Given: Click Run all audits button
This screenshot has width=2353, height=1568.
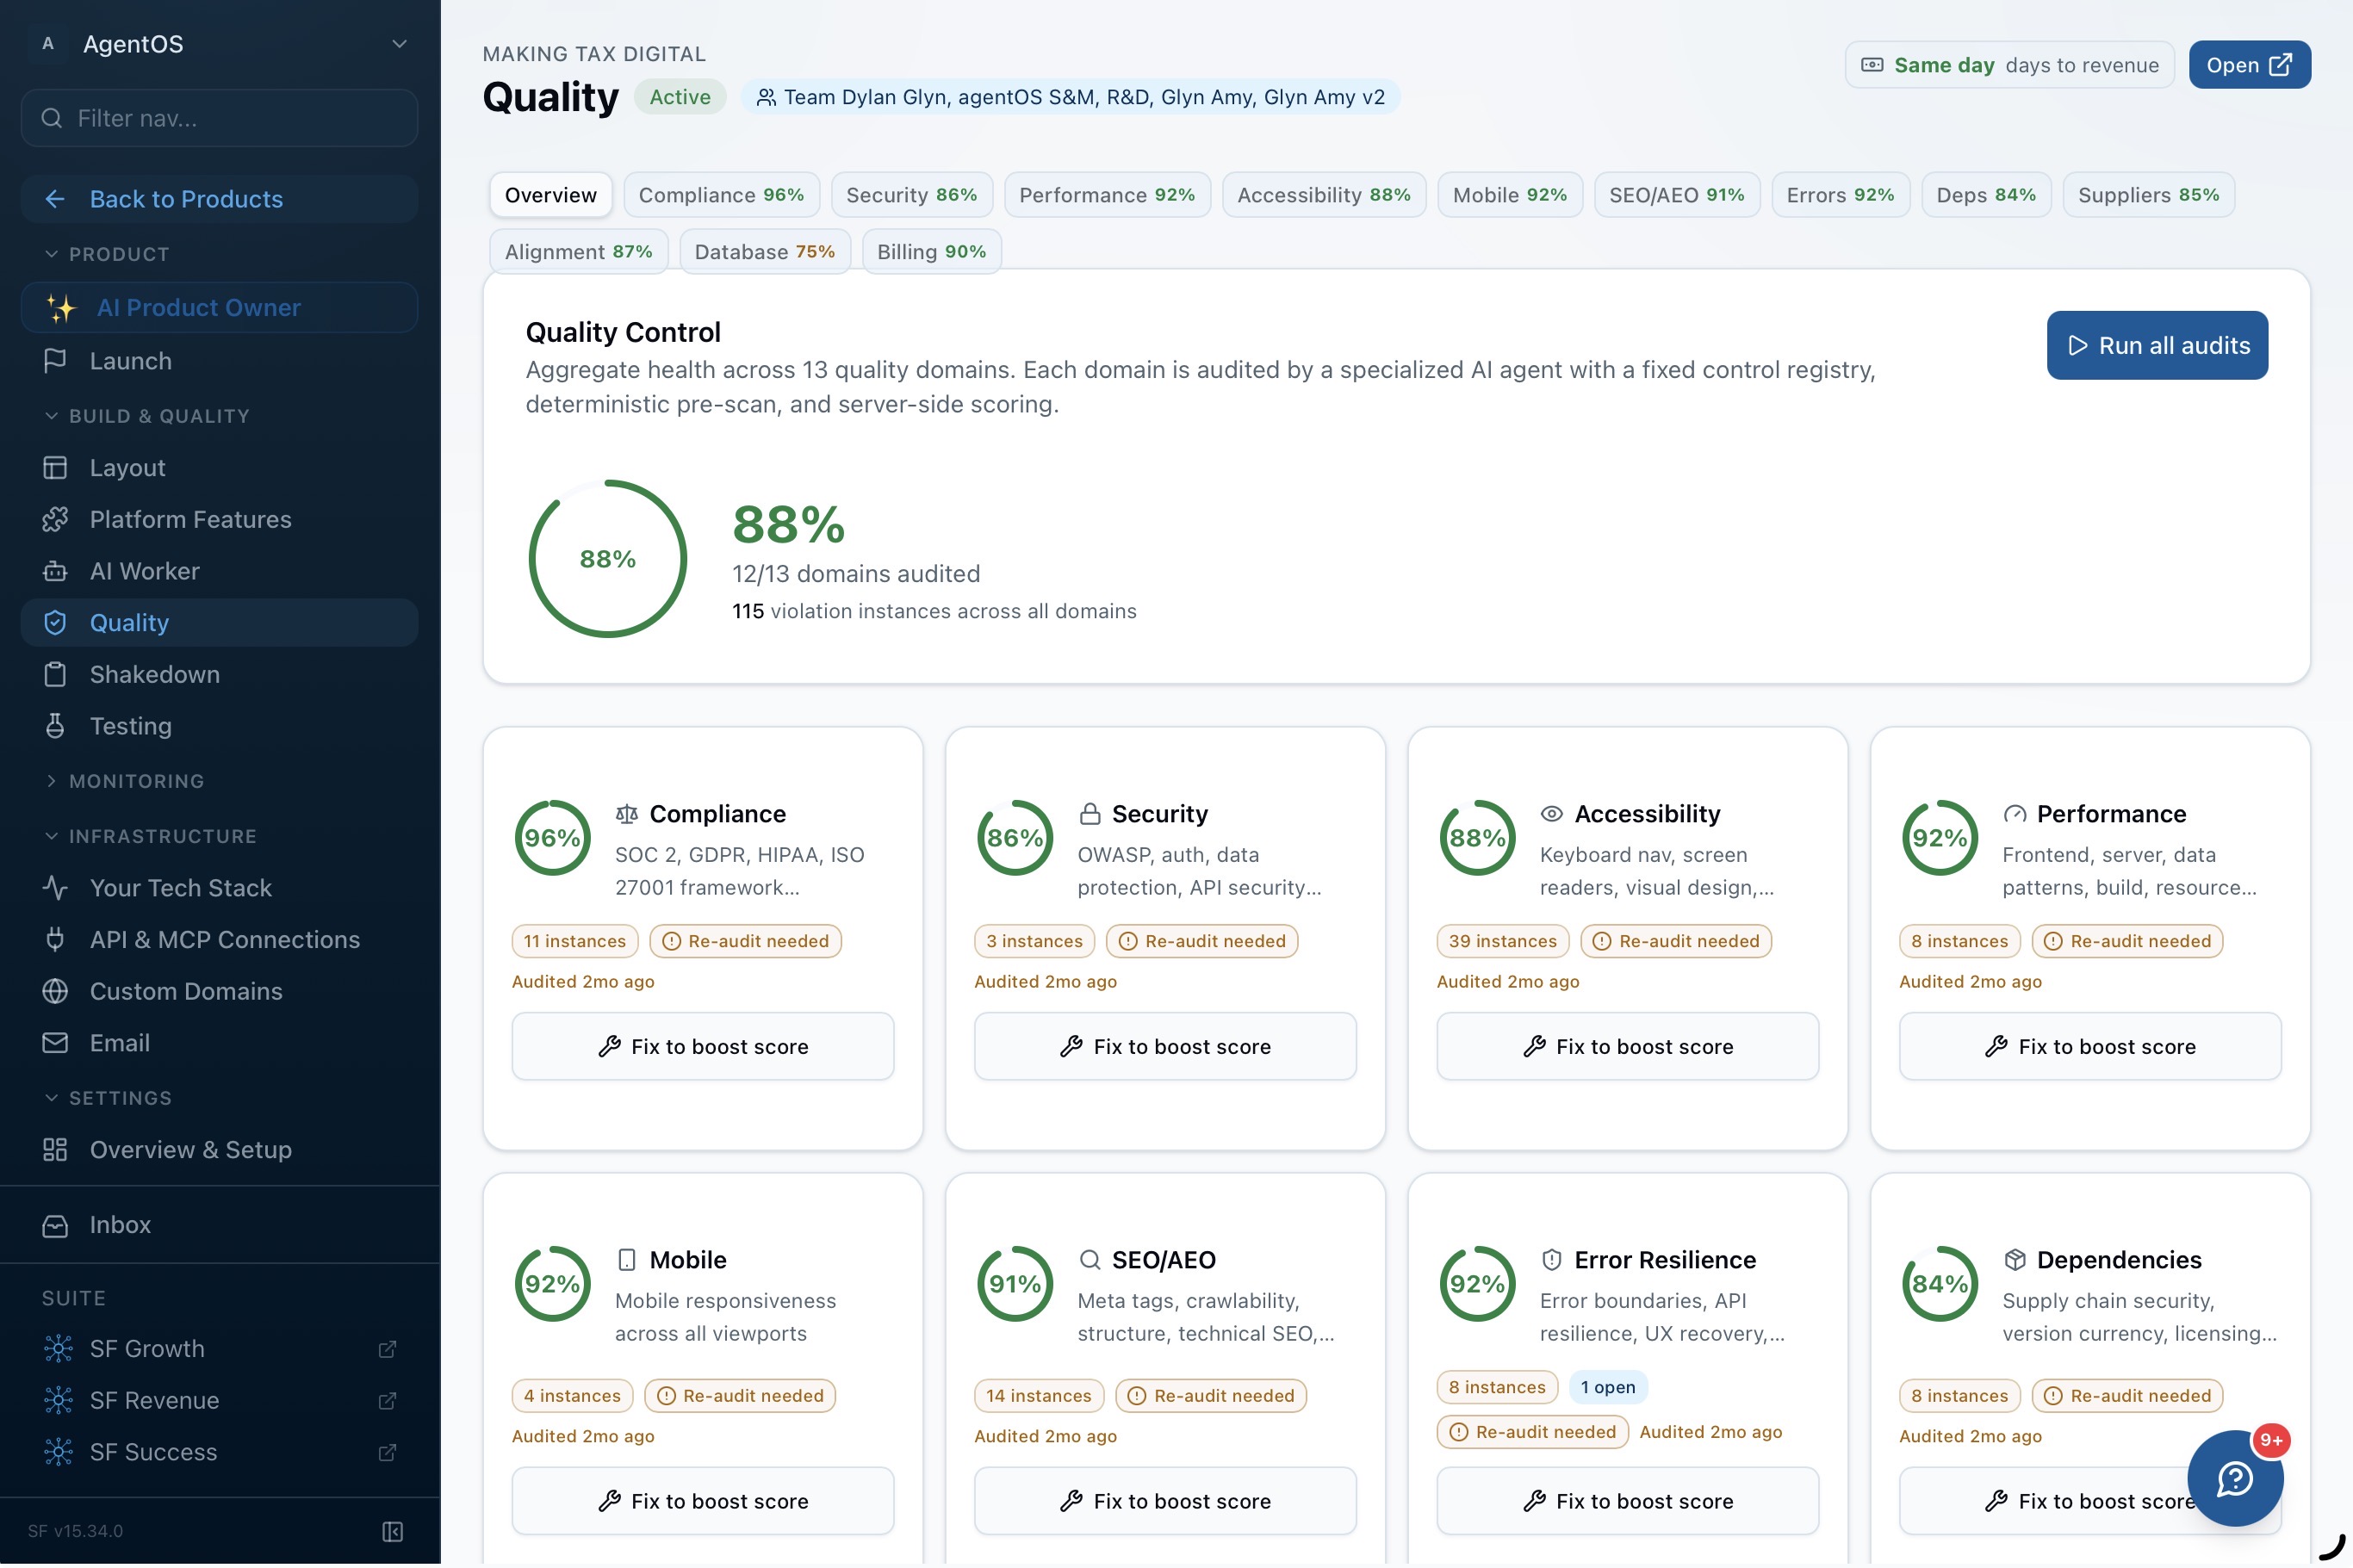Looking at the screenshot, I should (2157, 345).
